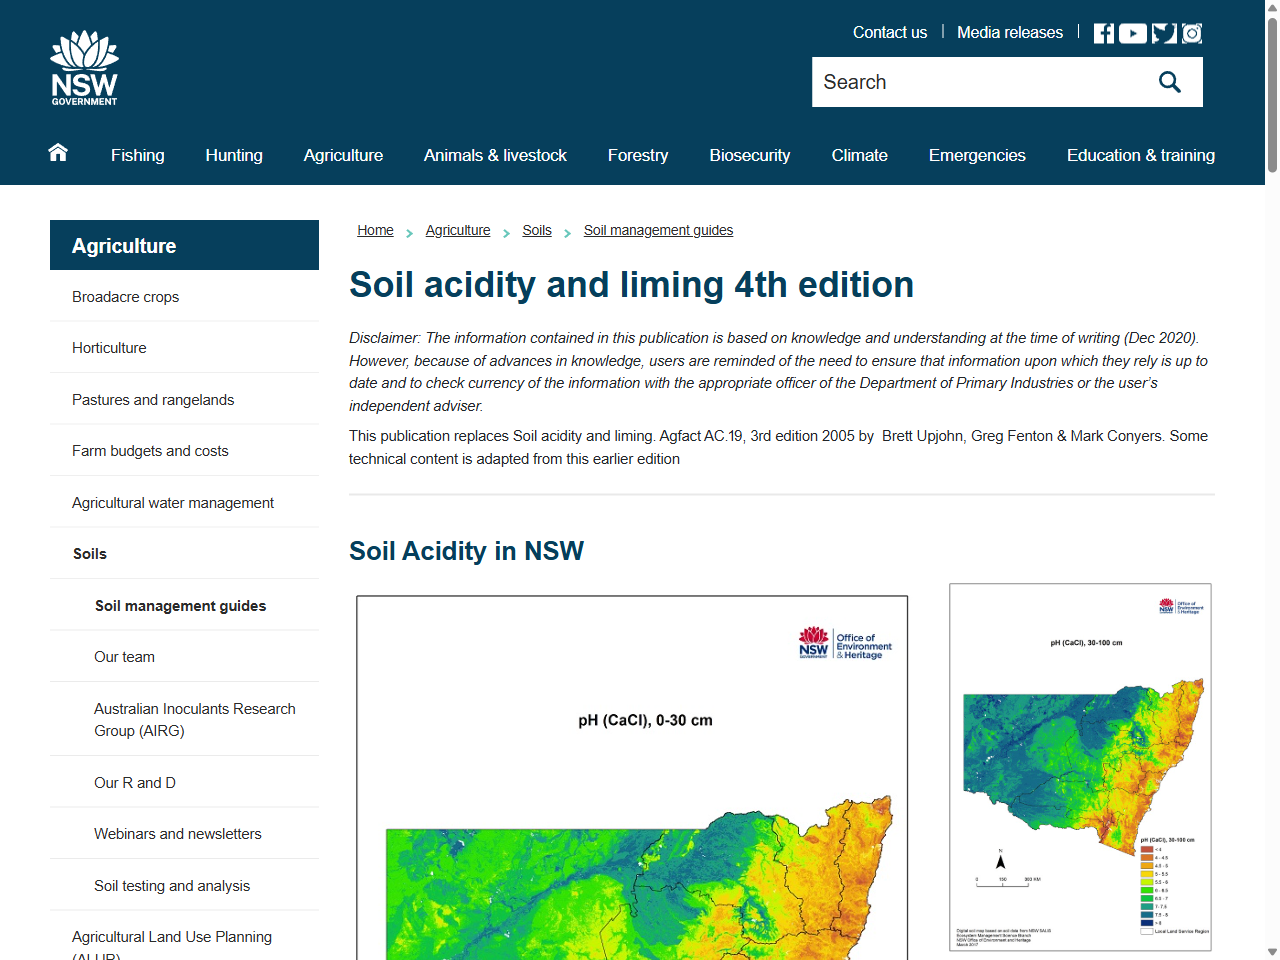
Task: Select Climate from the top navigation menu
Action: [x=859, y=155]
